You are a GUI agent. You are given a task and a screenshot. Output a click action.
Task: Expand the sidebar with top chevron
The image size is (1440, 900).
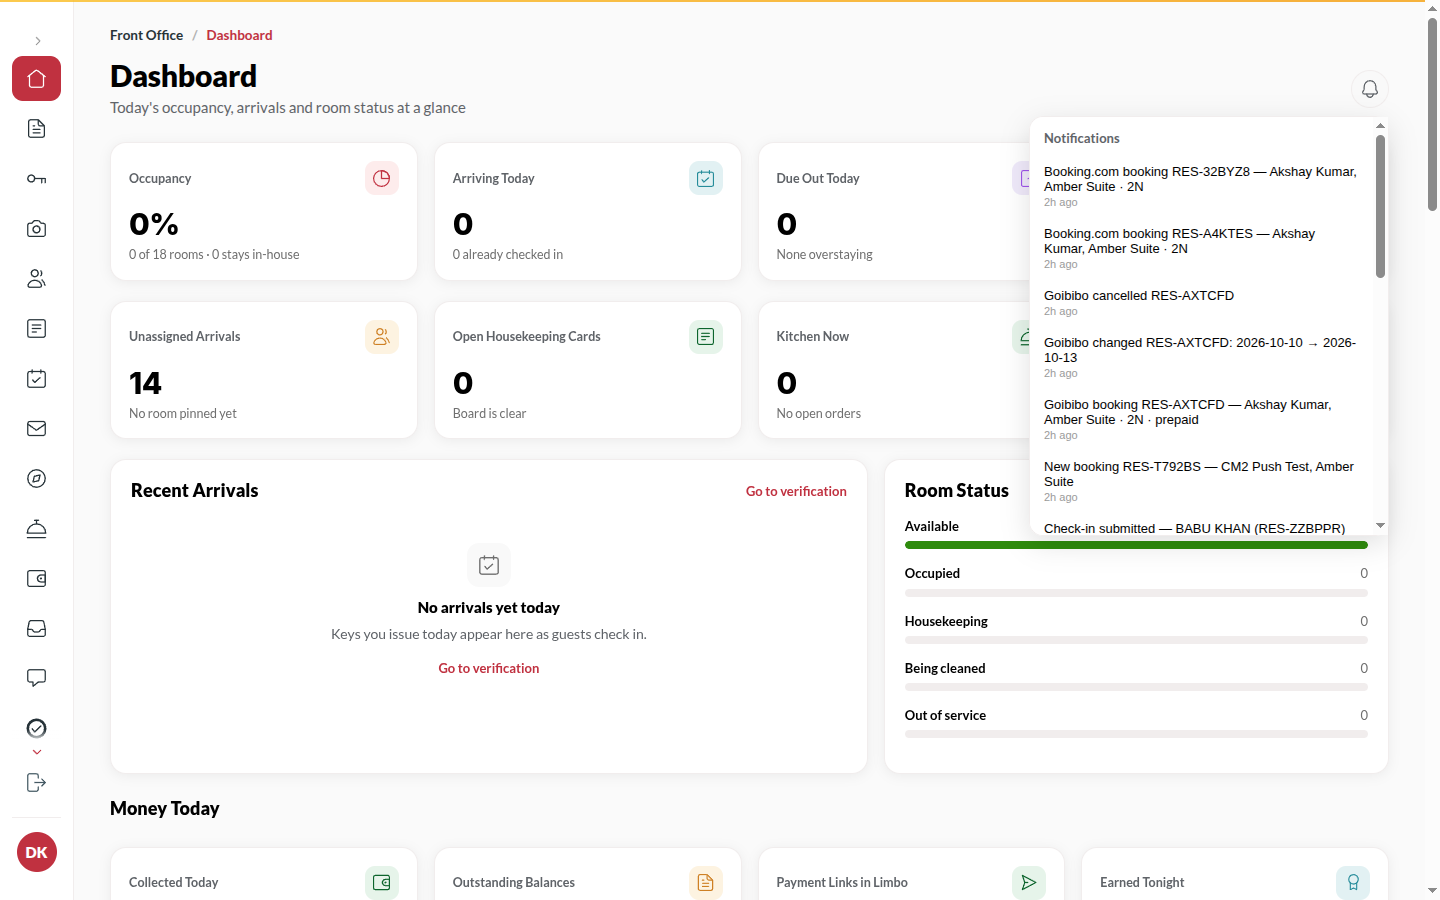[x=37, y=41]
